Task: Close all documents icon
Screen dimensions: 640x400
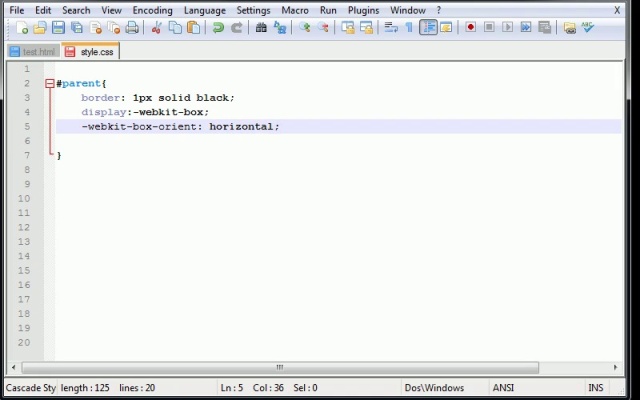Action: [x=114, y=28]
